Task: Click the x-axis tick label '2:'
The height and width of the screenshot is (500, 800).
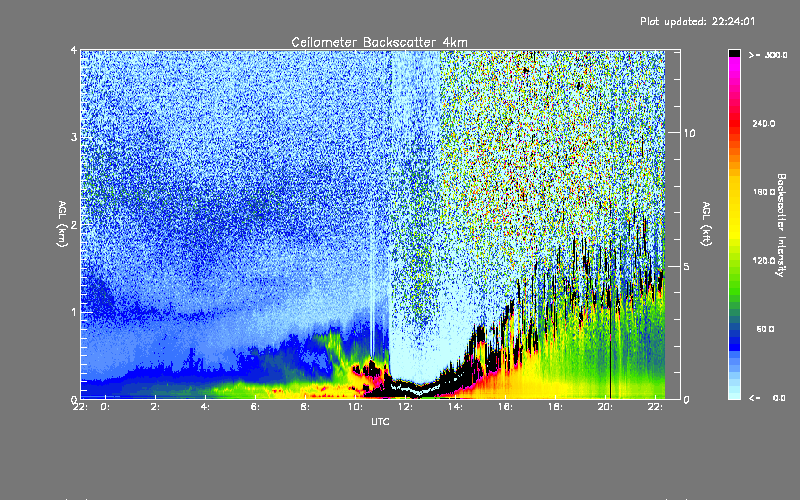Action: tap(155, 407)
